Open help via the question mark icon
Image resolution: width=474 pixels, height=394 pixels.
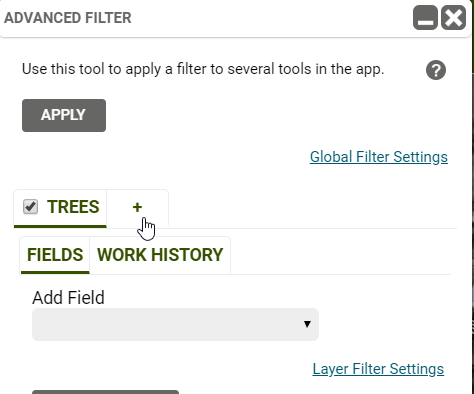coord(436,70)
